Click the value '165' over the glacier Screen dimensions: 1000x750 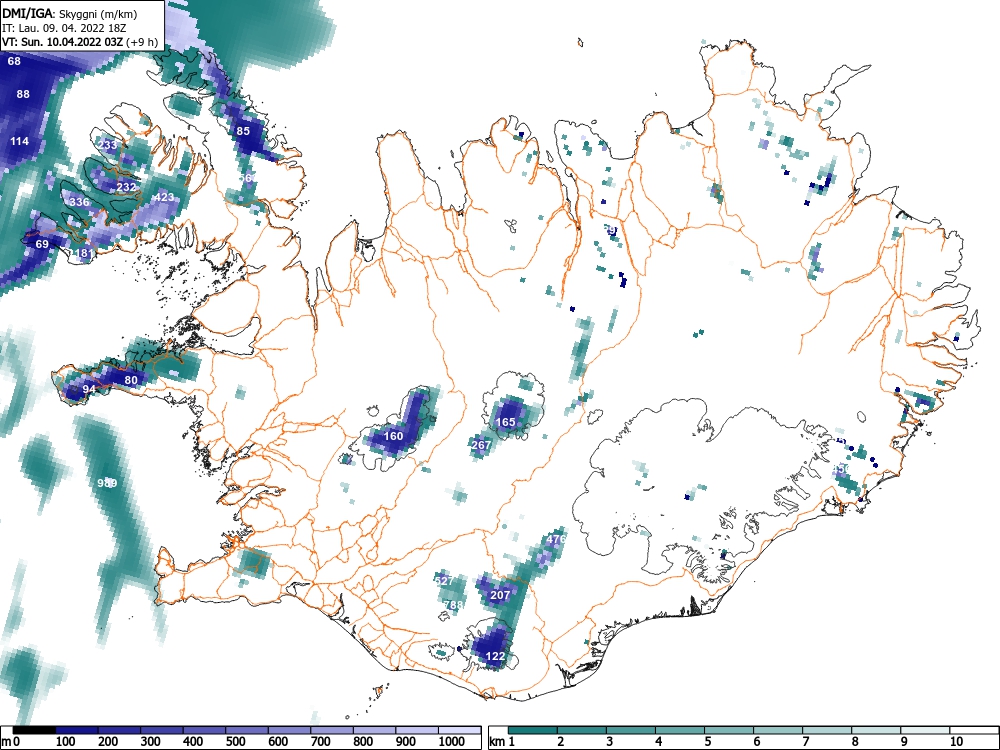tap(505, 422)
